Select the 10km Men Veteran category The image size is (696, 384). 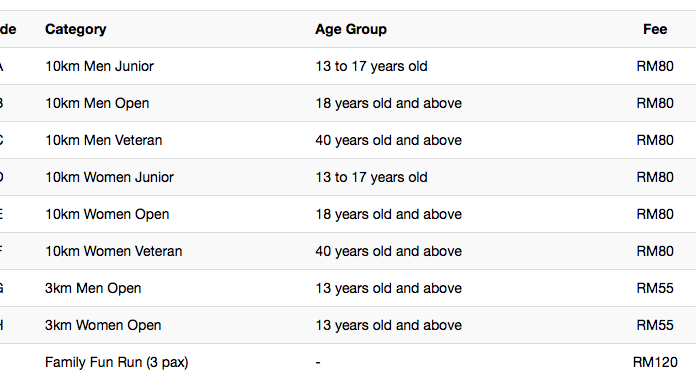click(x=103, y=140)
